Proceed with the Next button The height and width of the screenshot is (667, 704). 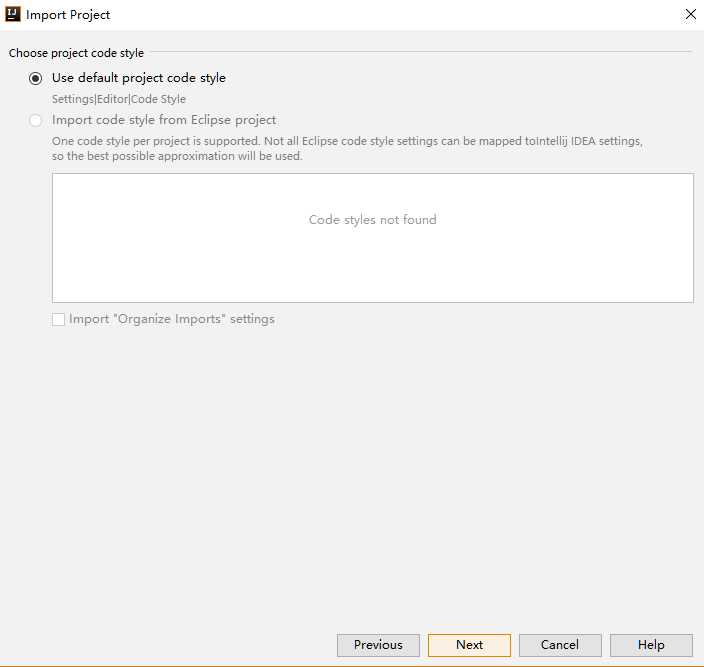469,645
